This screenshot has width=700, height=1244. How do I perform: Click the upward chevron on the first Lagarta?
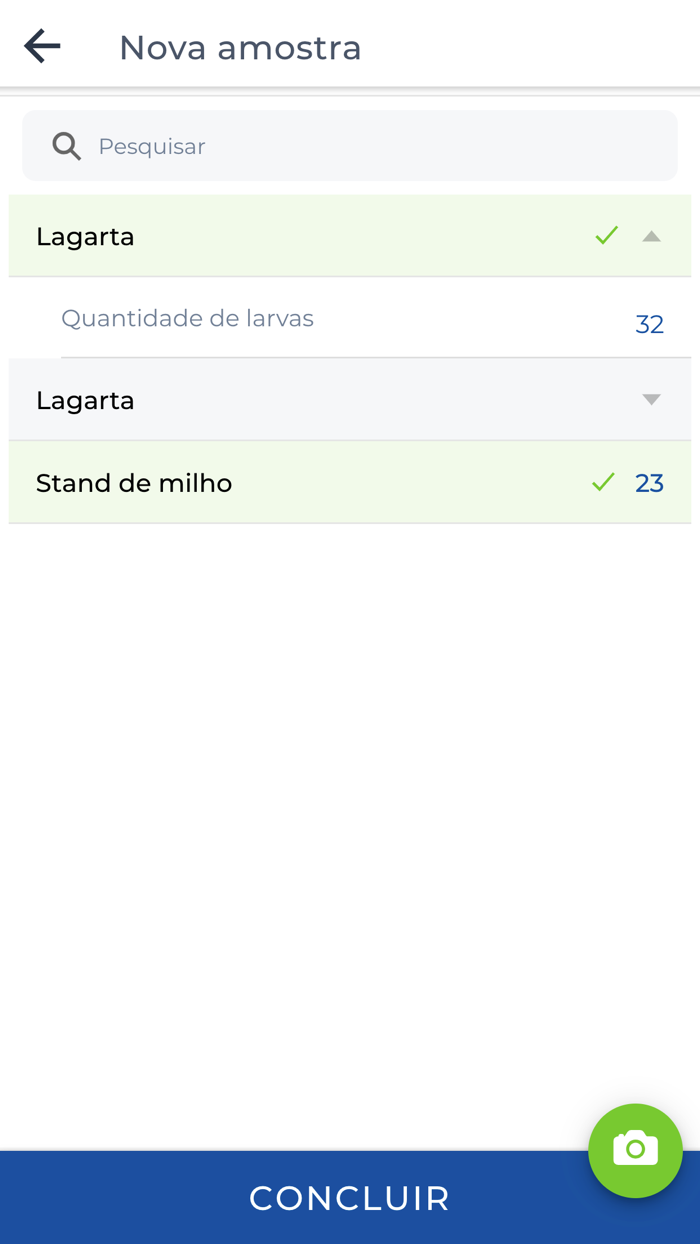point(651,236)
